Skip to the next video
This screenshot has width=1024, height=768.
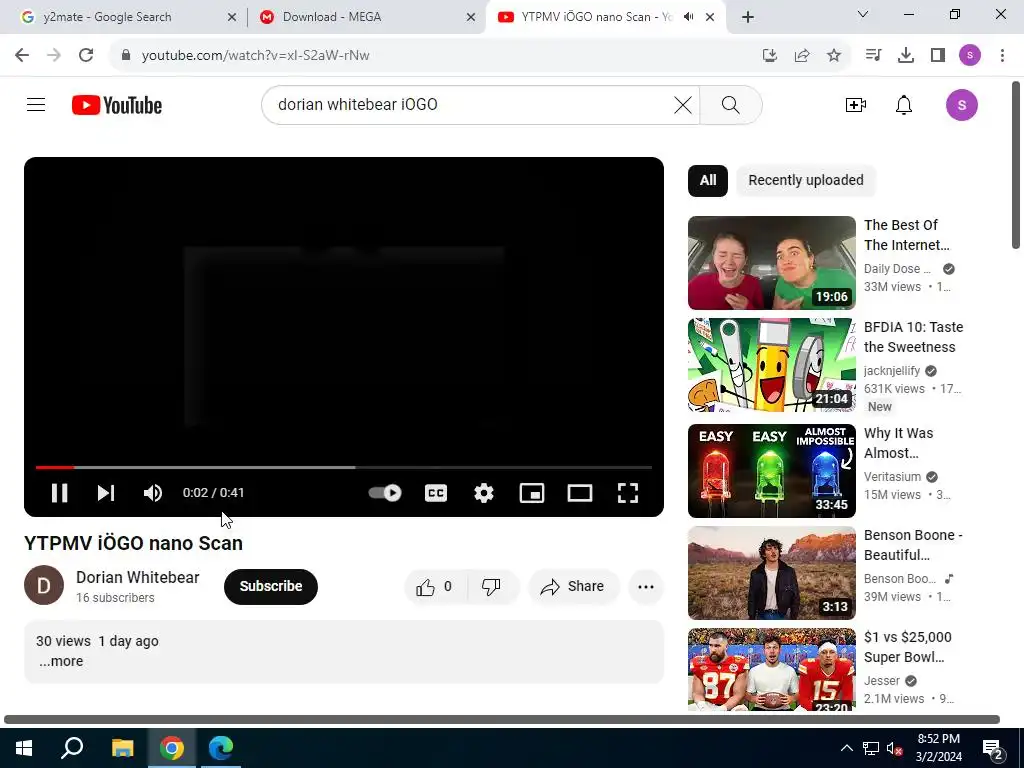click(x=106, y=493)
